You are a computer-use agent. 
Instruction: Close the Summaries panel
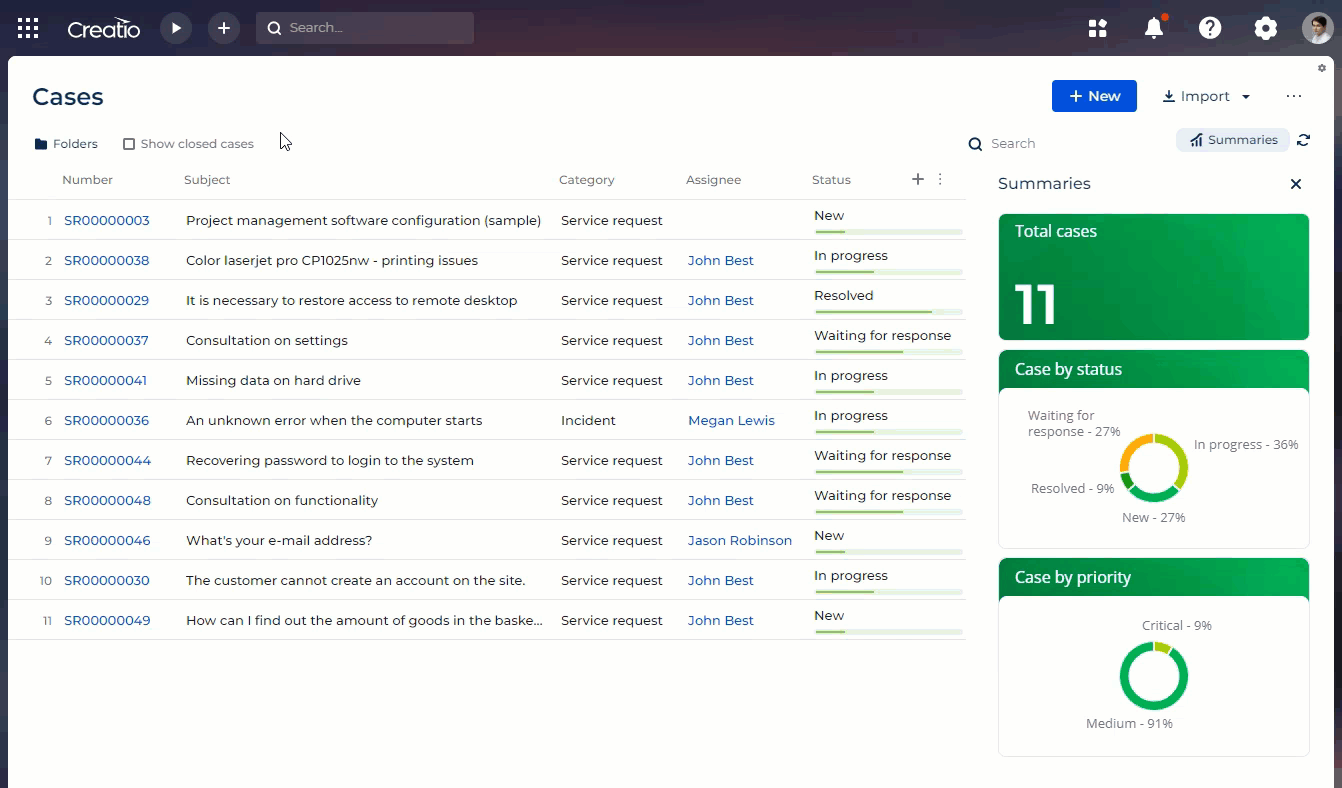click(1296, 184)
